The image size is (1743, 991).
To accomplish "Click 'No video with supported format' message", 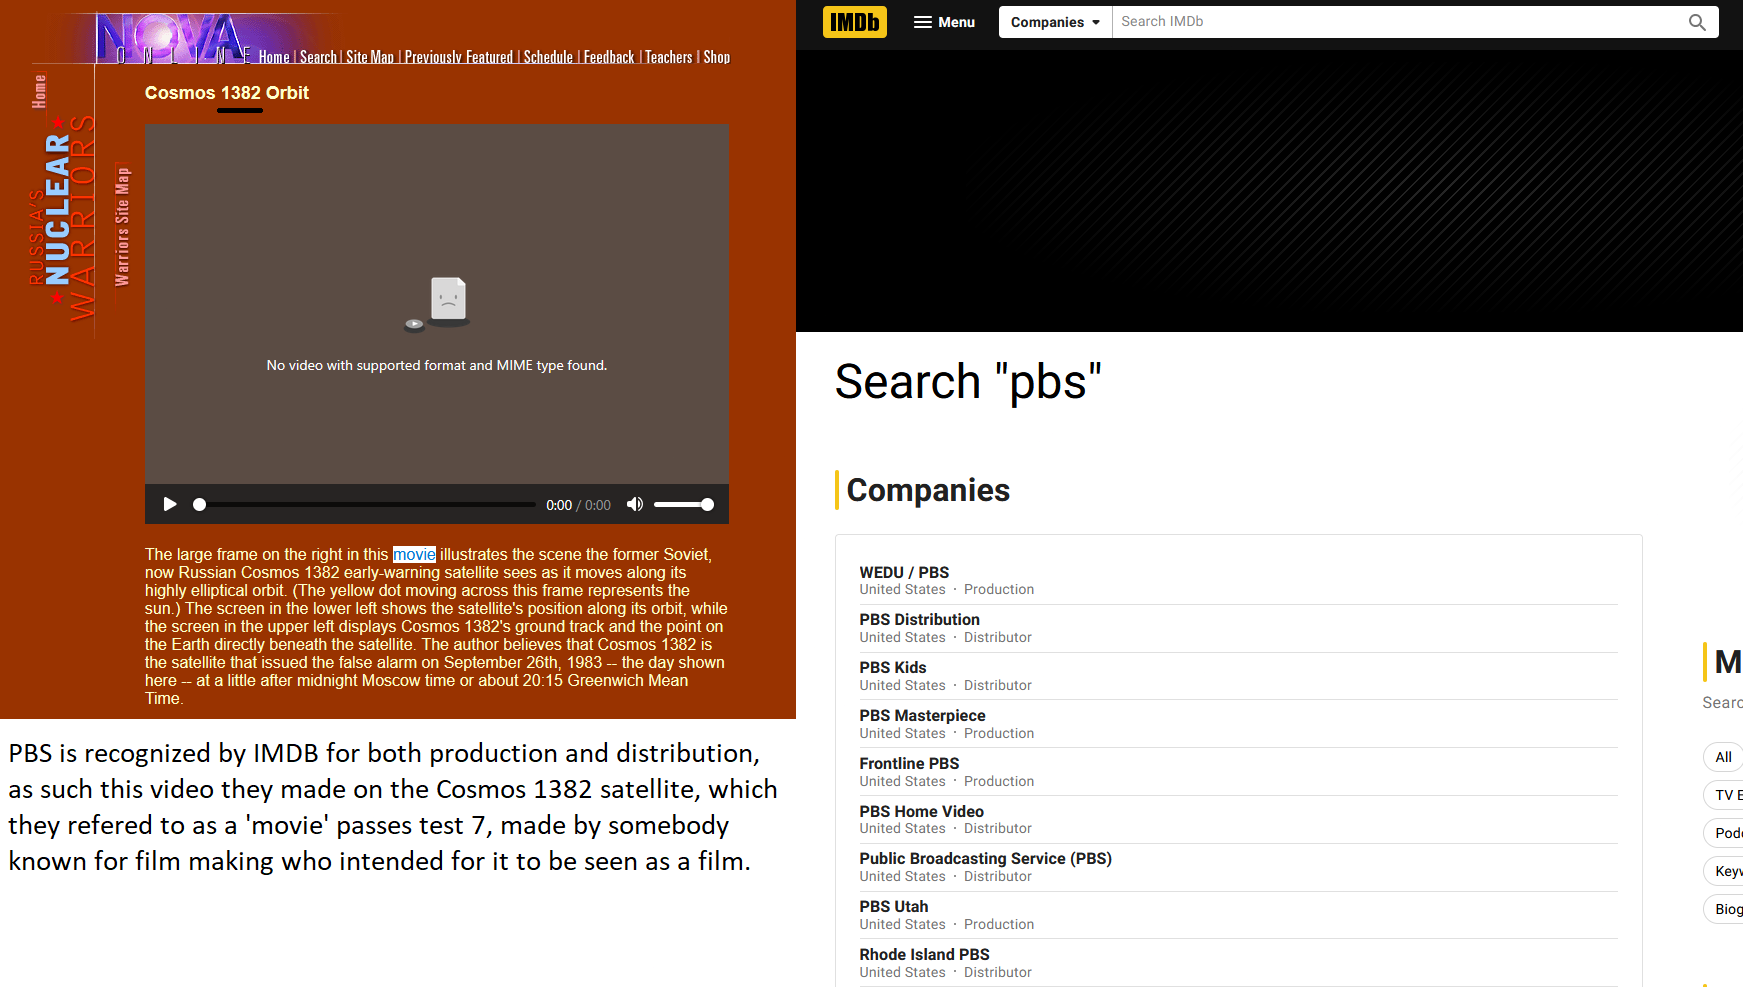I will (437, 366).
